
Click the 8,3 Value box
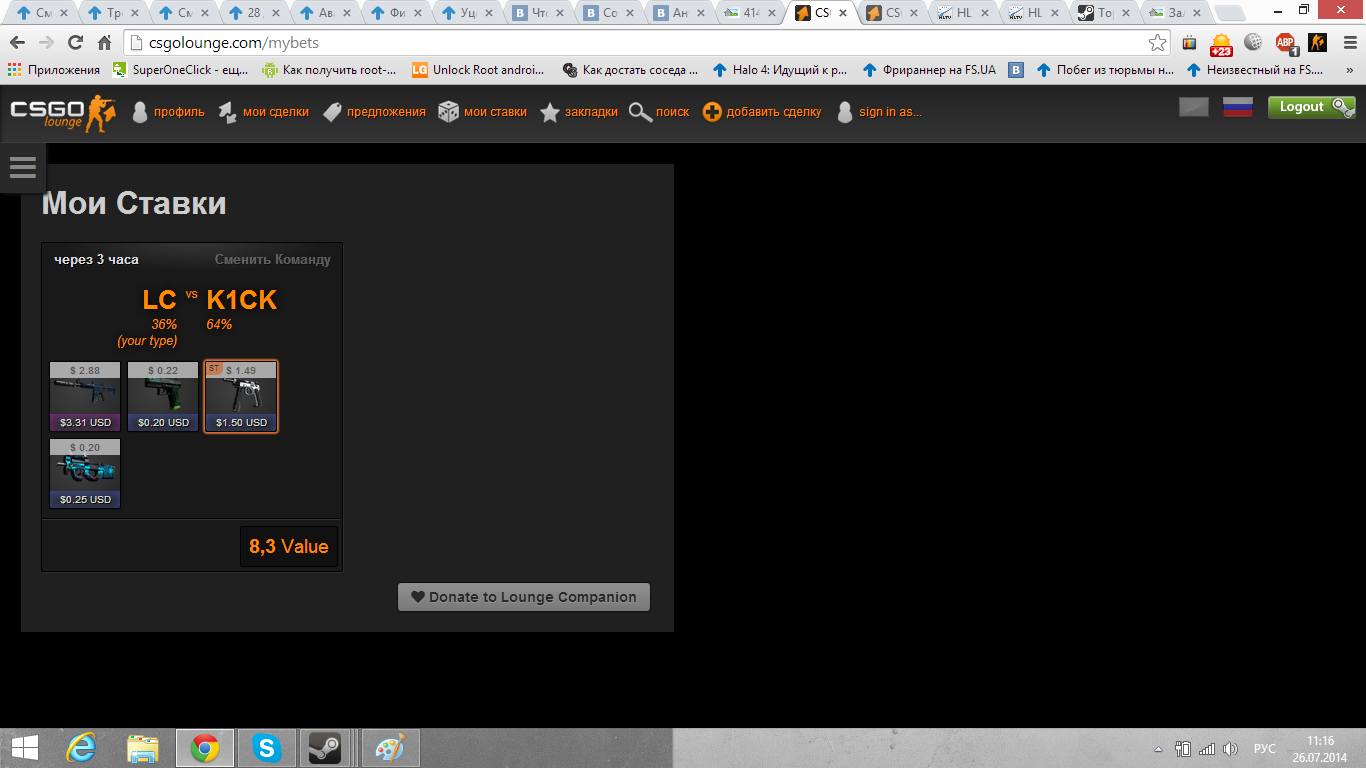click(289, 547)
